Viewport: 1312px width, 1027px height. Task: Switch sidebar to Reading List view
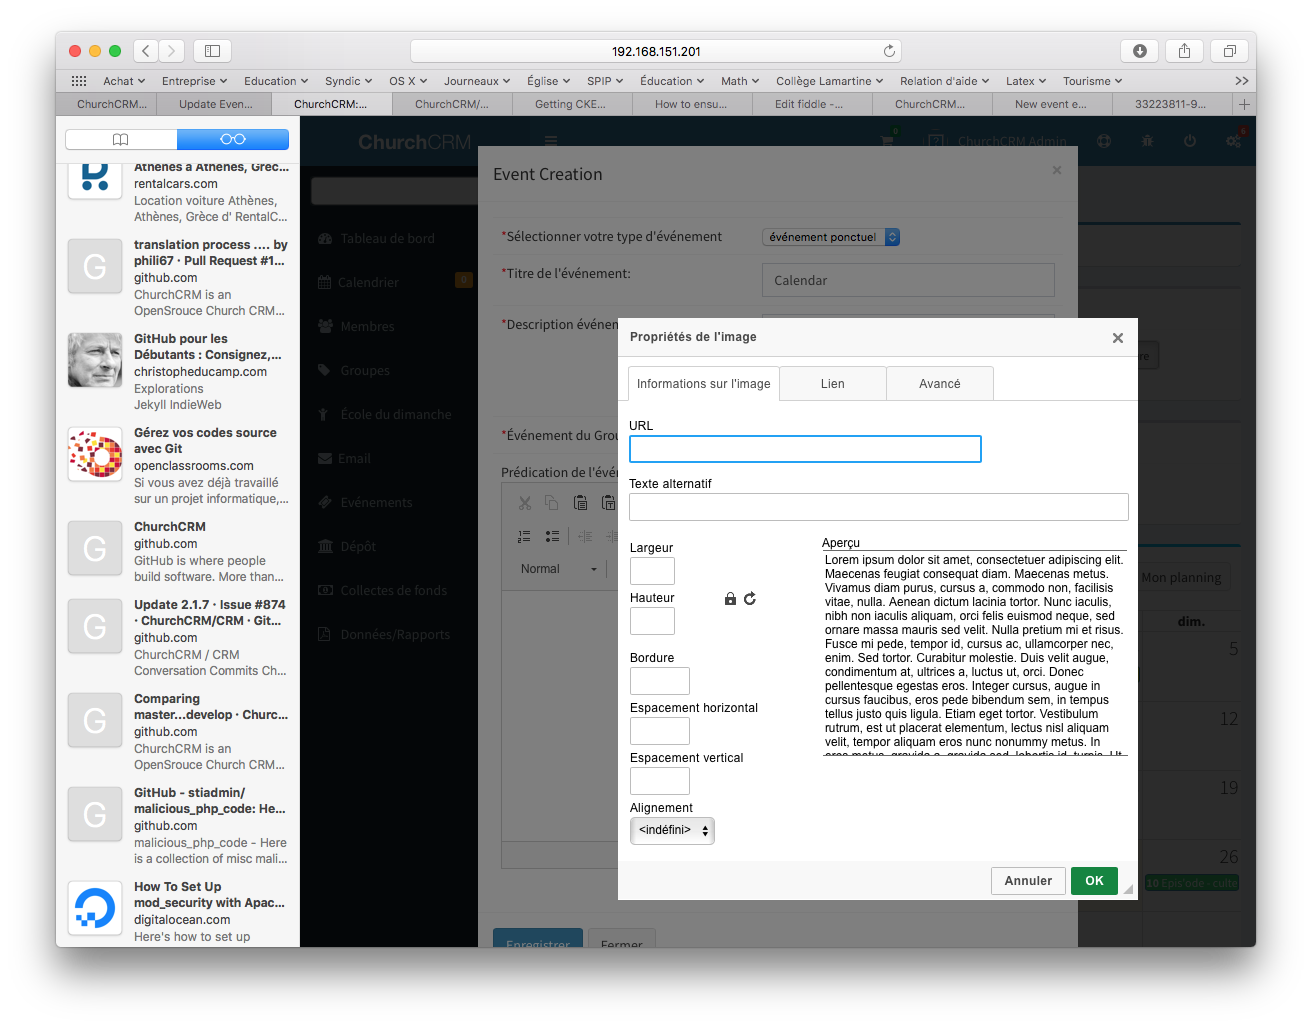point(233,139)
